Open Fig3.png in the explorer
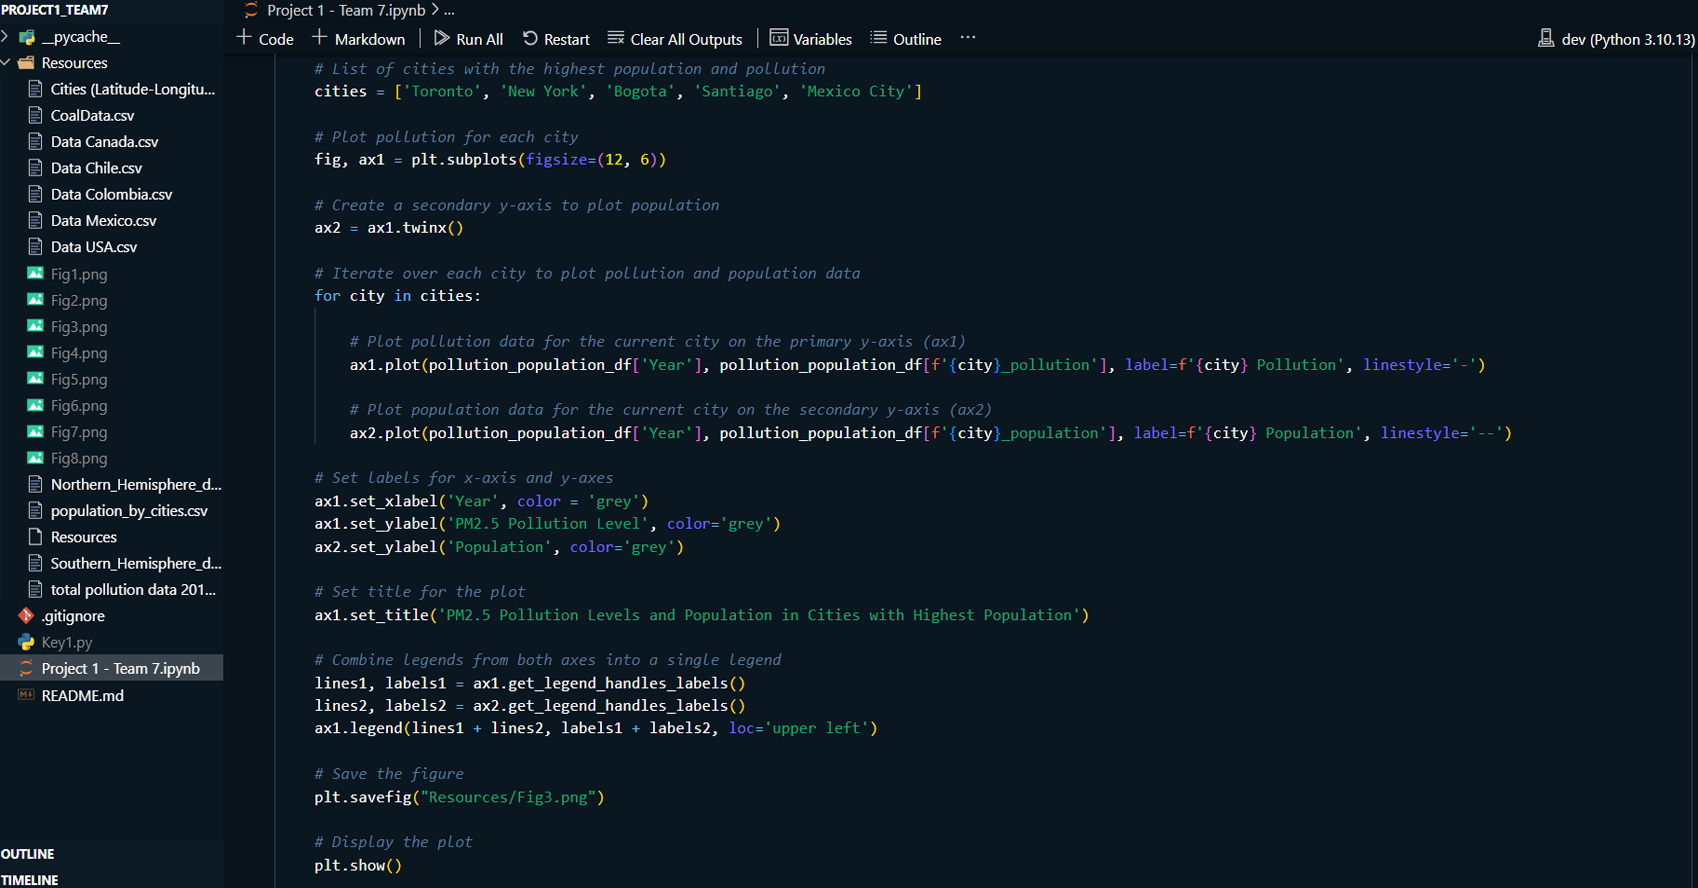Screen dimensions: 1698x888 coord(79,327)
